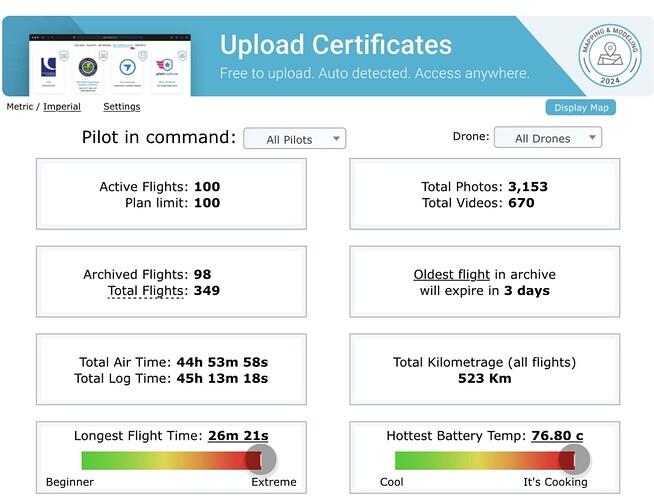Expand the Drone filter combo box
The image size is (654, 500).
(x=548, y=137)
